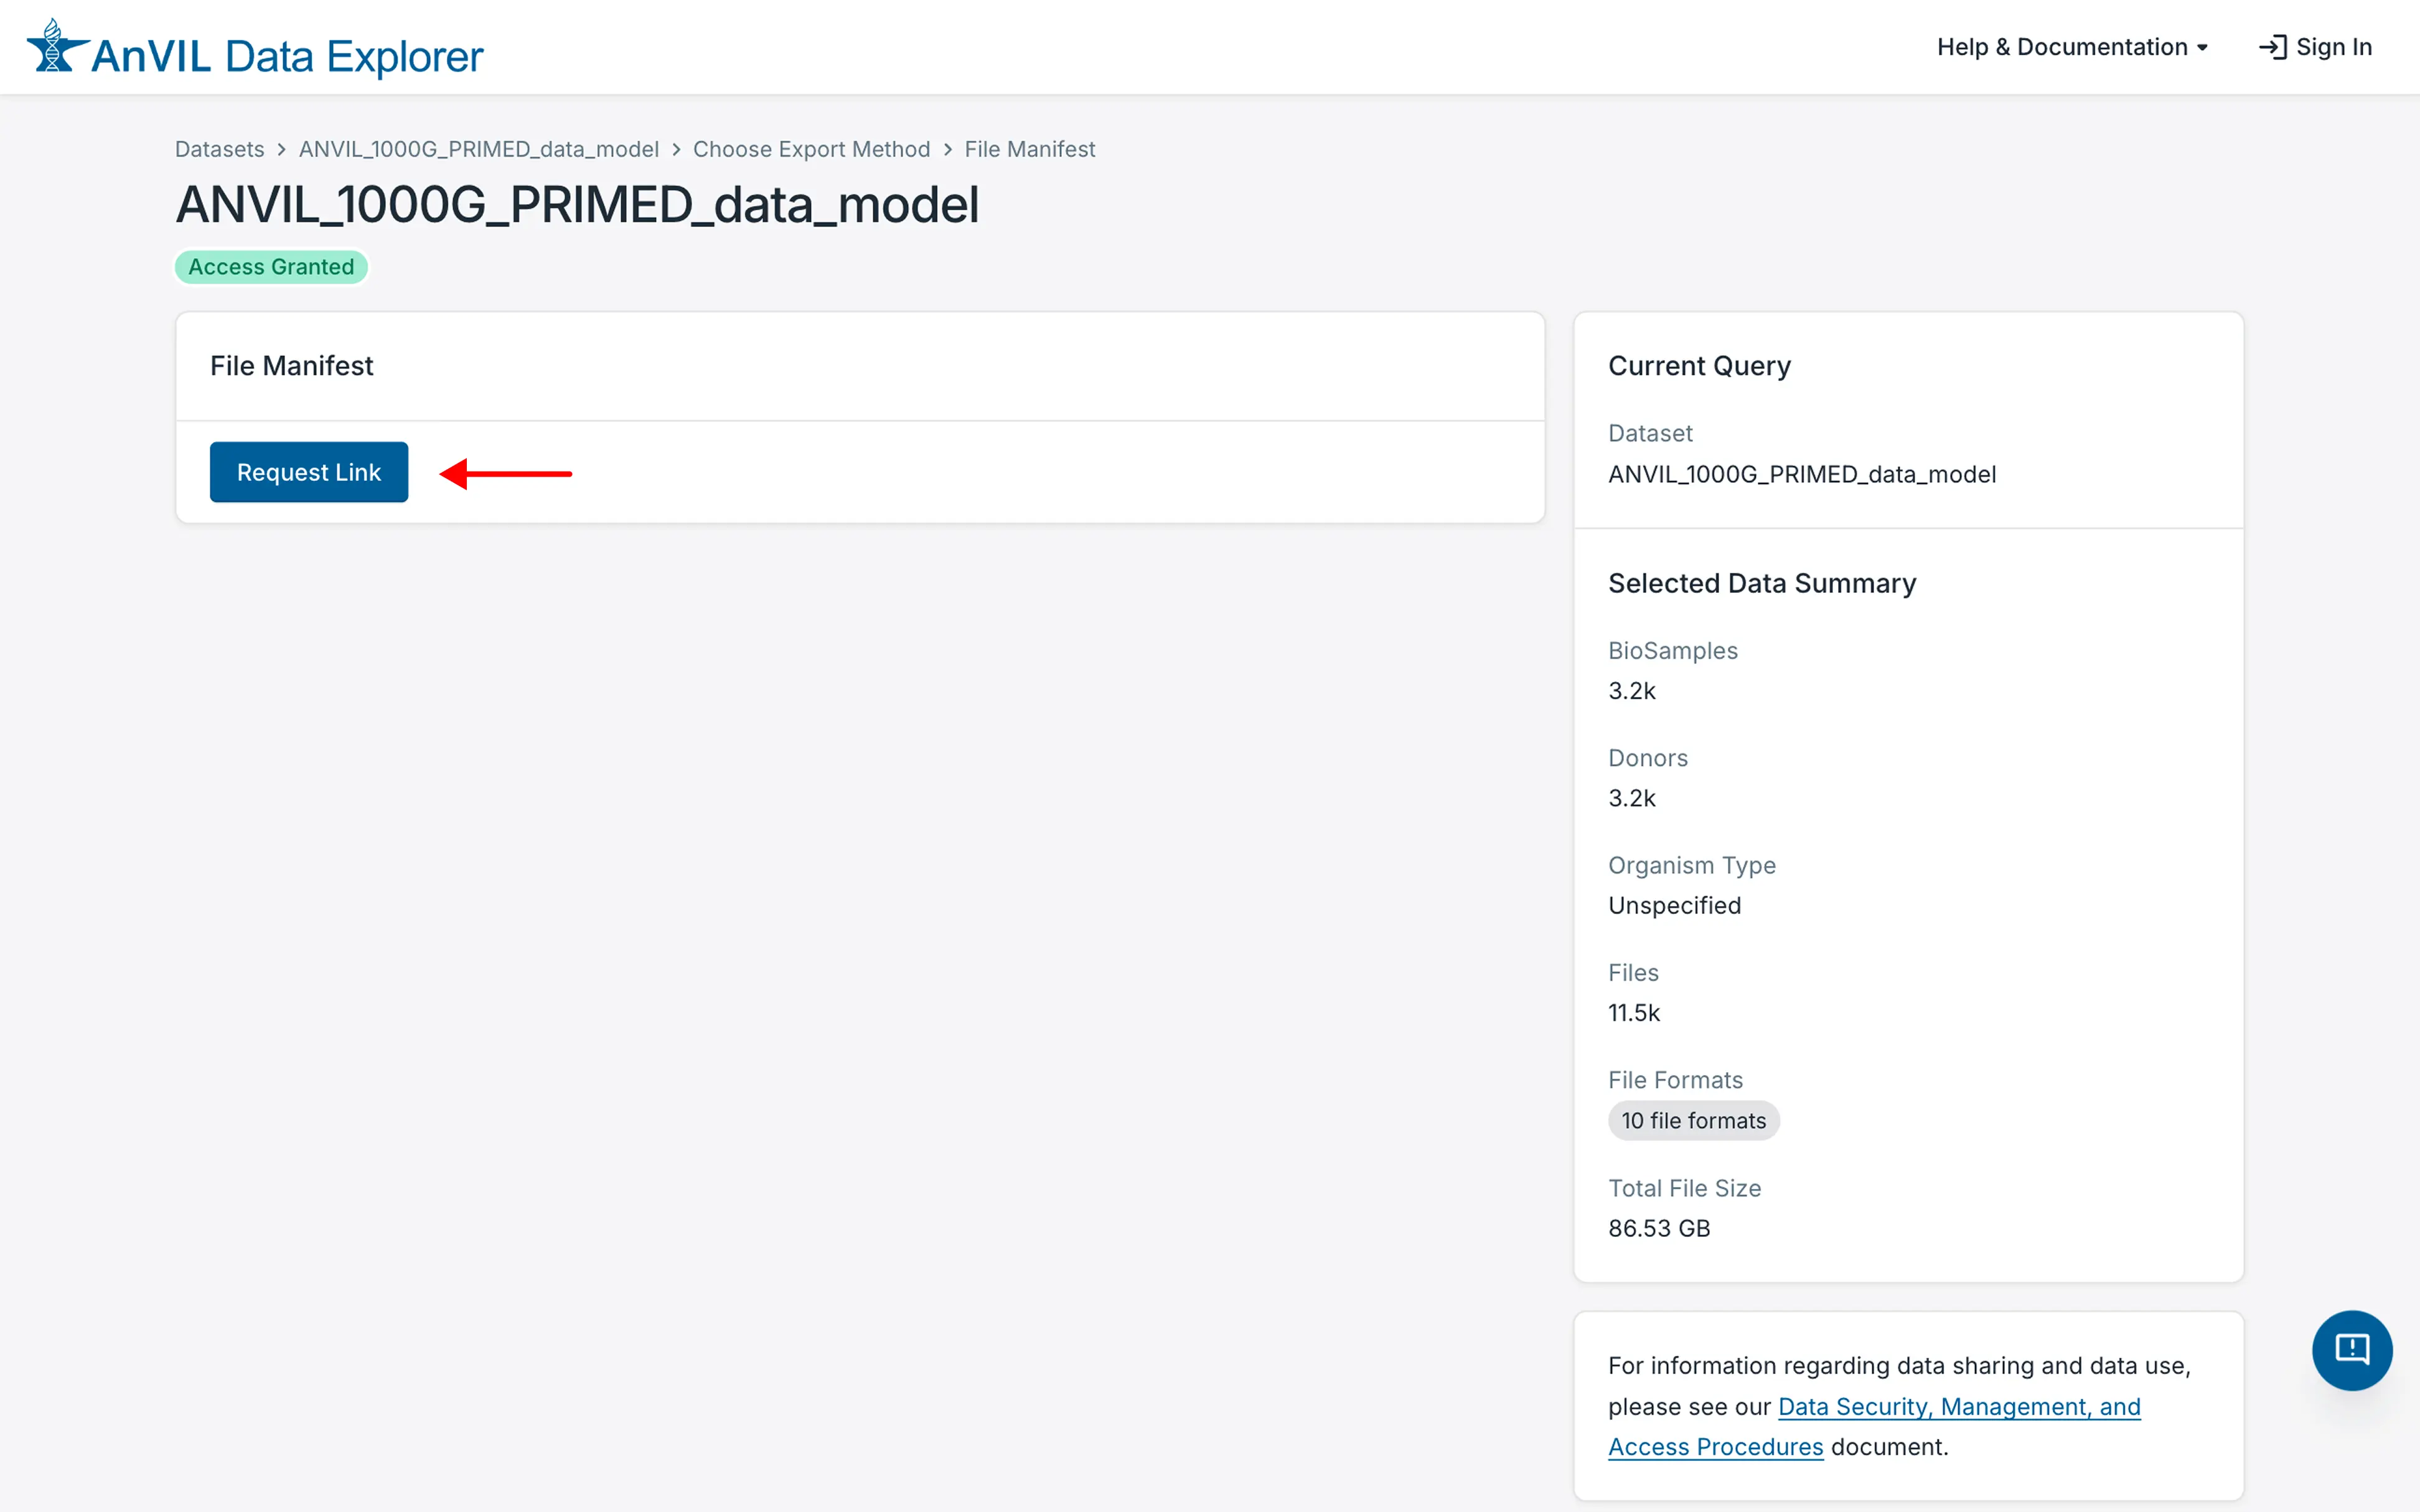Click the Access Granted status badge

pos(271,267)
